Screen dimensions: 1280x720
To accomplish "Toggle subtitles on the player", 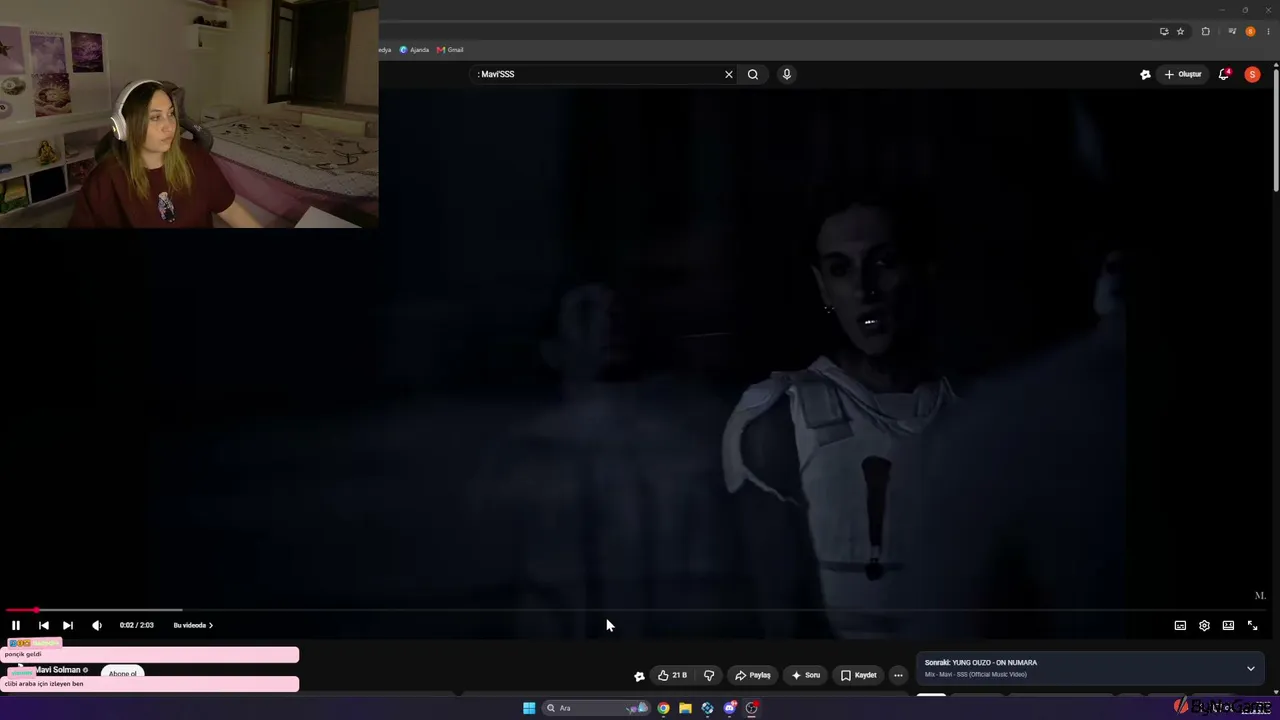I will (x=1180, y=625).
